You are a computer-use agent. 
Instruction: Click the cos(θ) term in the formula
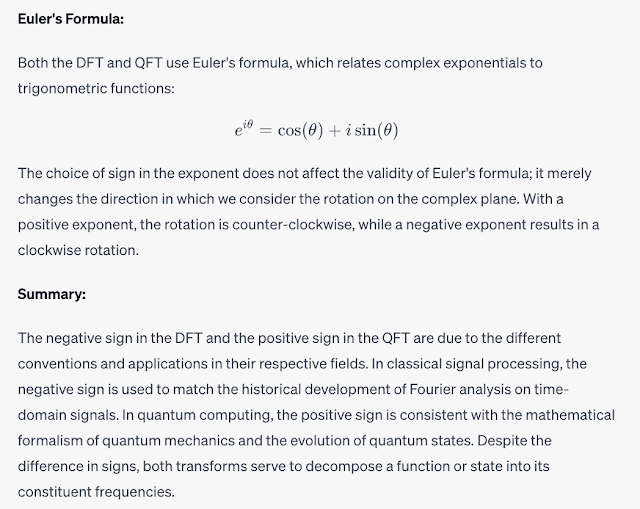pos(300,130)
